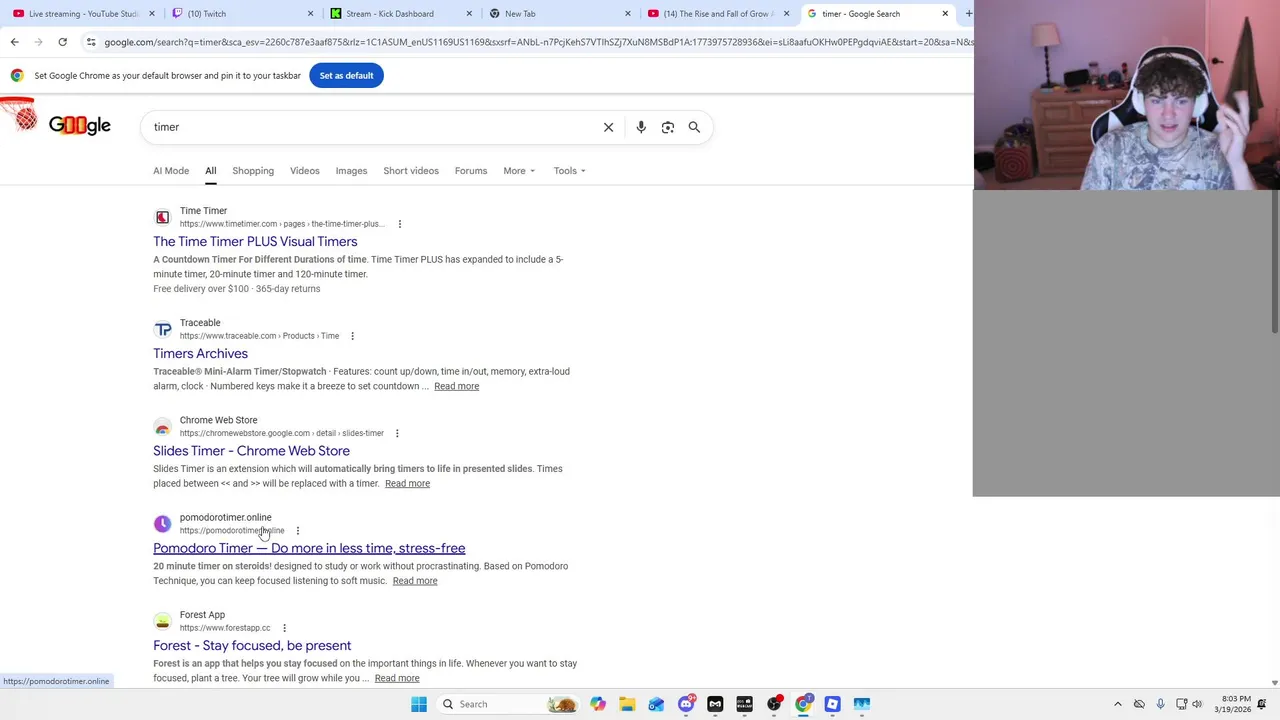Open site information icon in address bar
The image size is (1280, 720).
tap(91, 42)
